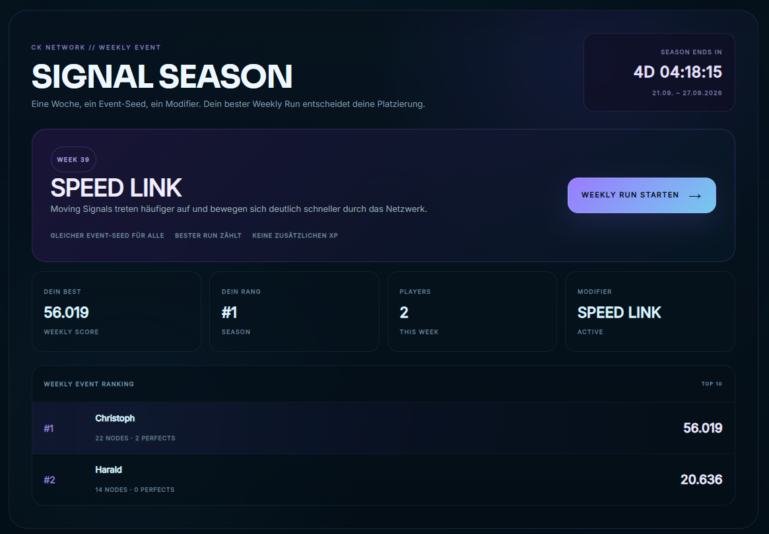Click the ACTIVE modifier status text
Image resolution: width=769 pixels, height=534 pixels.
click(590, 332)
